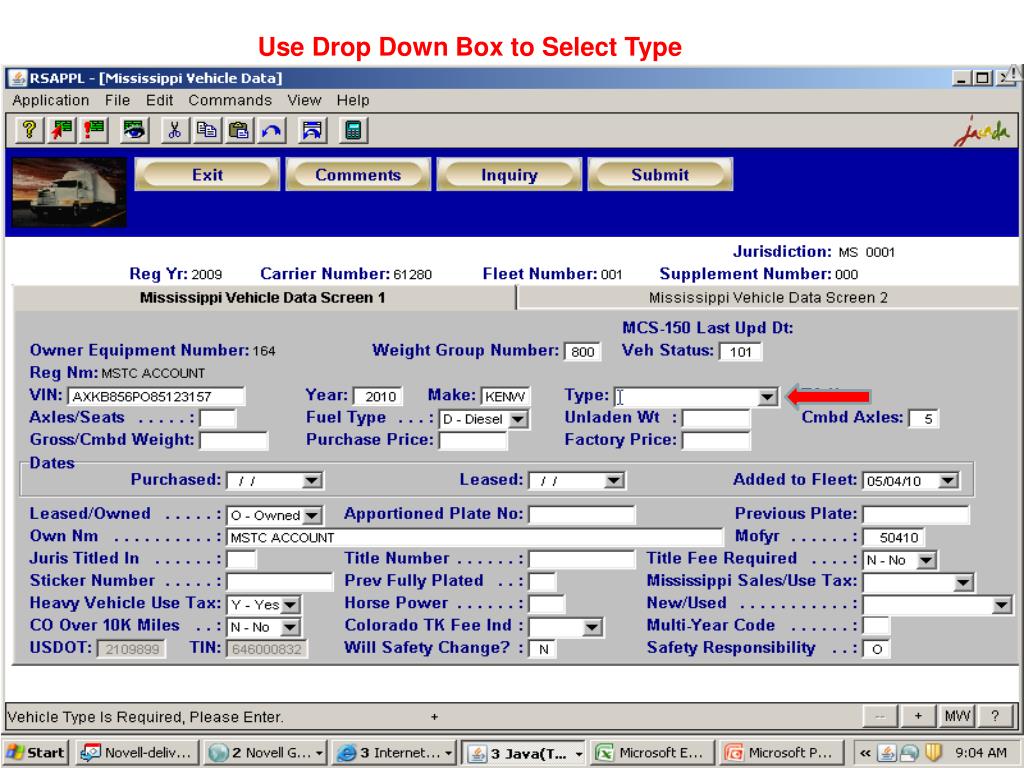The image size is (1024, 768).
Task: Click the Windows Start button
Action: click(35, 751)
